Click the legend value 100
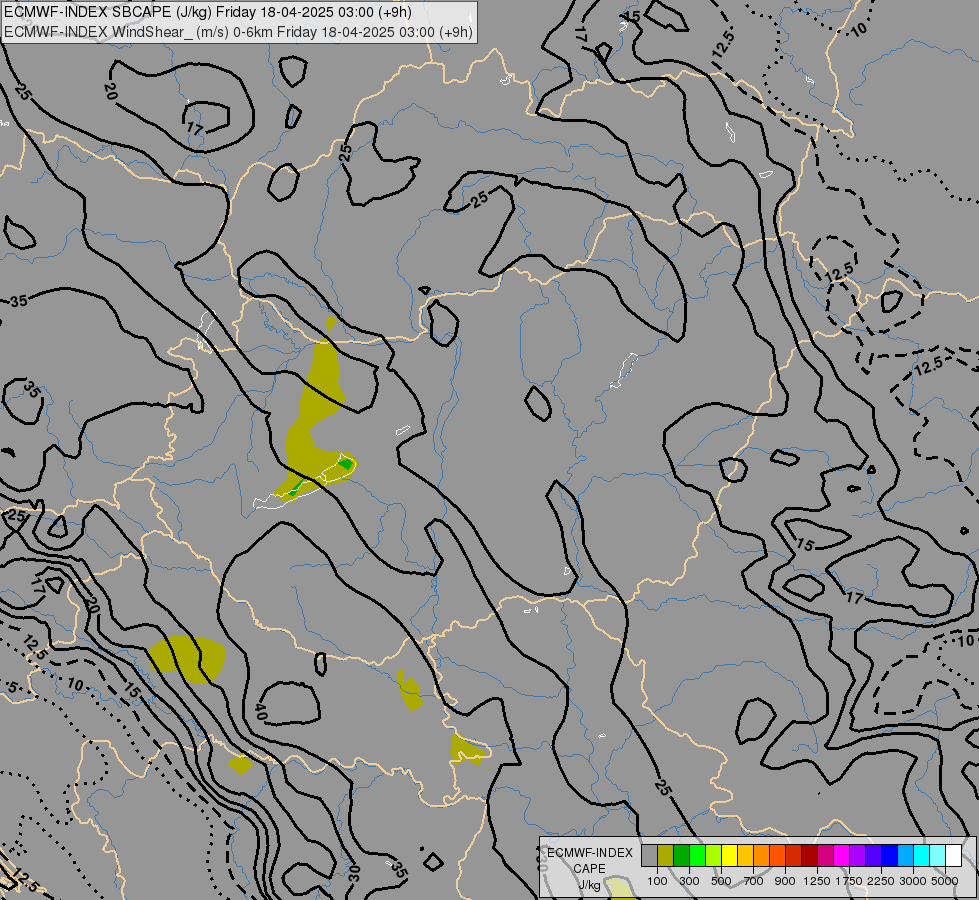Viewport: 979px width, 900px height. tap(657, 881)
